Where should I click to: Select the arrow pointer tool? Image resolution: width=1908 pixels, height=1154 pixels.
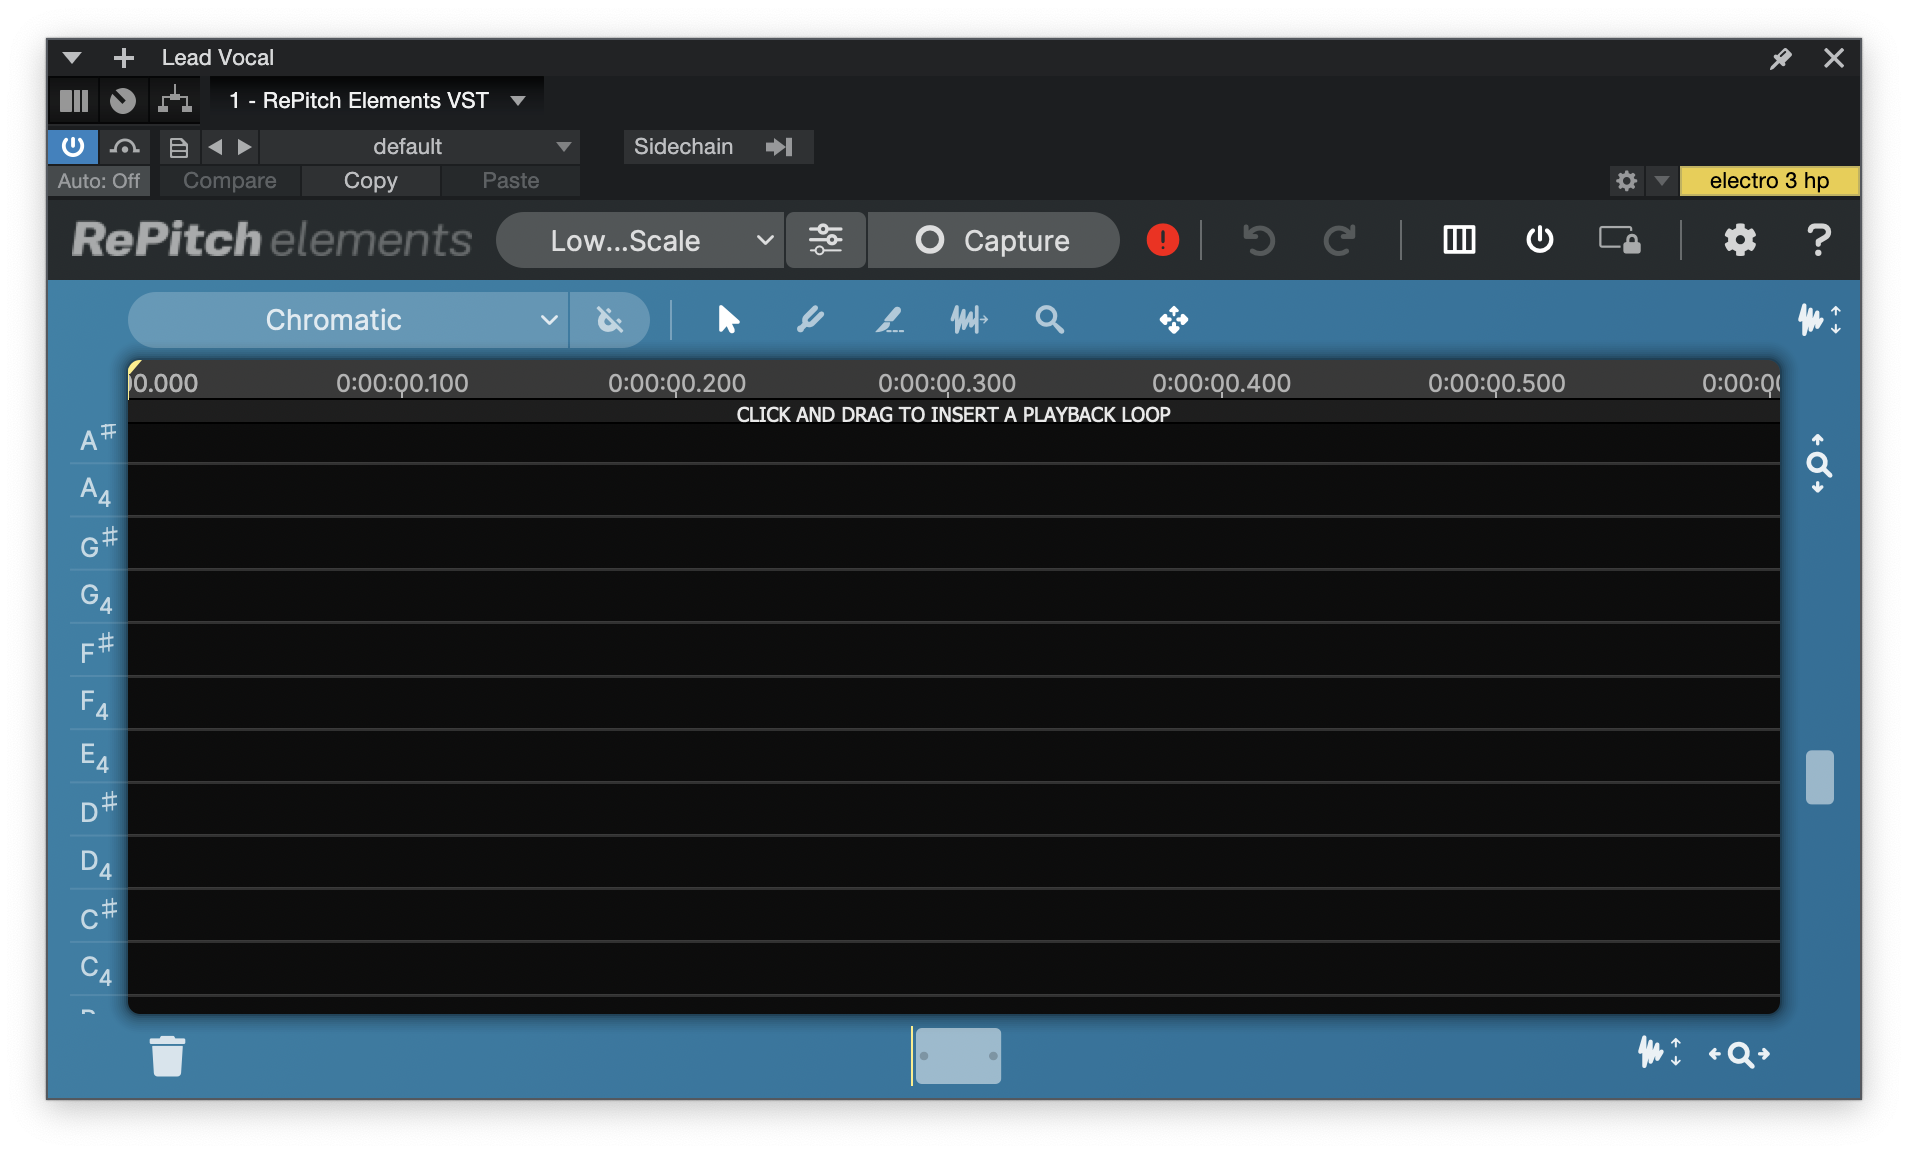click(728, 320)
